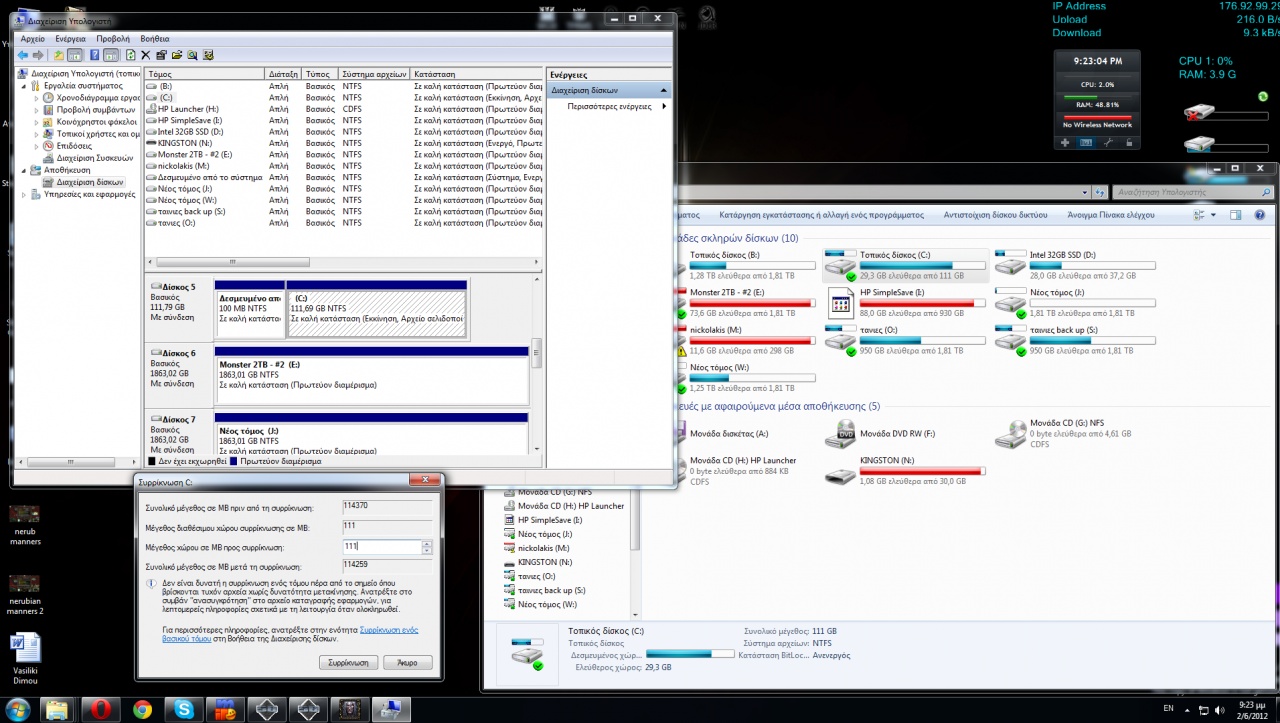Open Opera browser from taskbar
This screenshot has width=1280, height=723.
[x=100, y=709]
